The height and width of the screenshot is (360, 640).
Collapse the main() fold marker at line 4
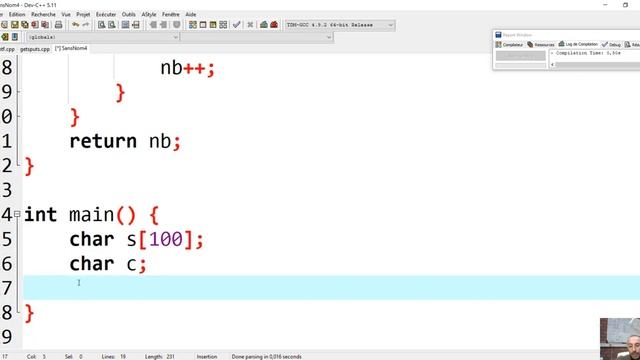coord(17,213)
